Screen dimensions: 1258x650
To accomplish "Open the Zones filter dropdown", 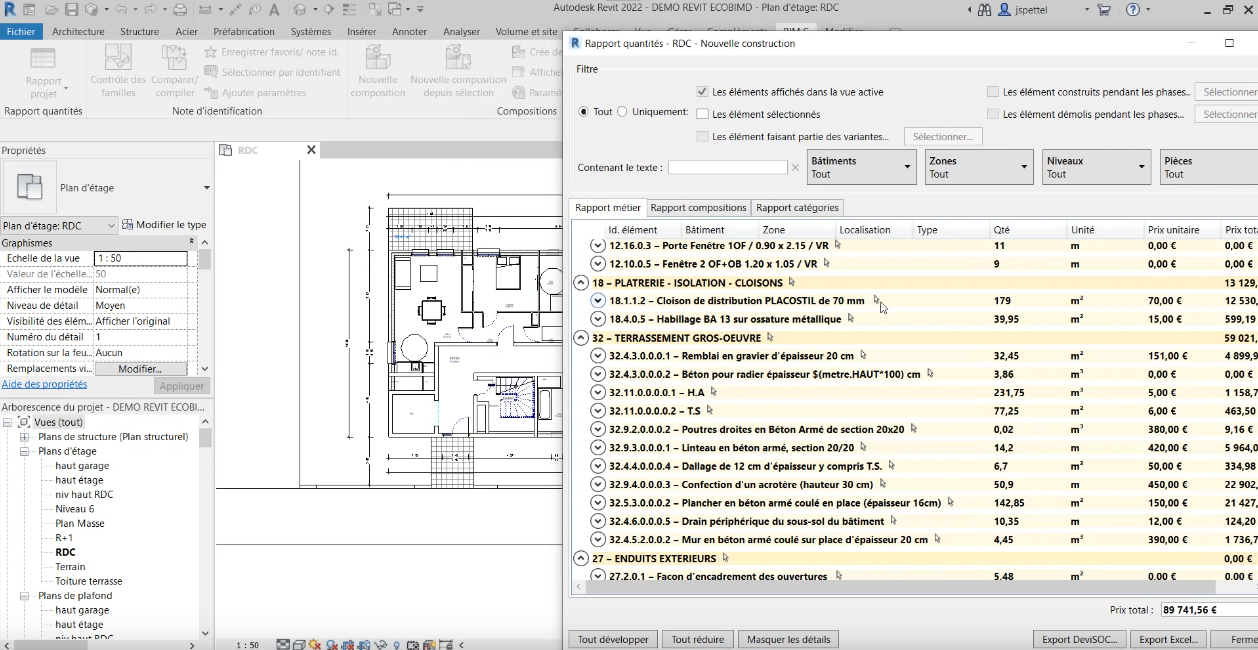I will tap(979, 167).
